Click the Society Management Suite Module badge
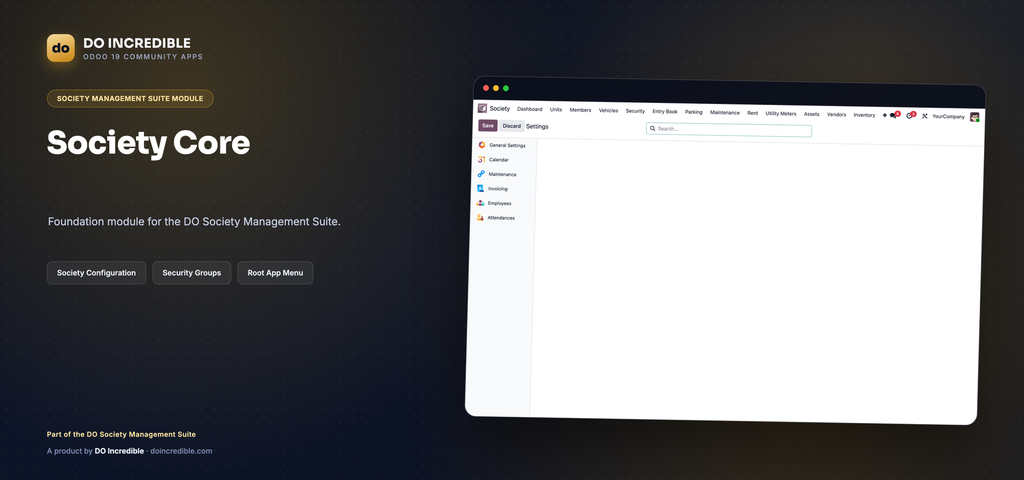The width and height of the screenshot is (1024, 480). [130, 99]
